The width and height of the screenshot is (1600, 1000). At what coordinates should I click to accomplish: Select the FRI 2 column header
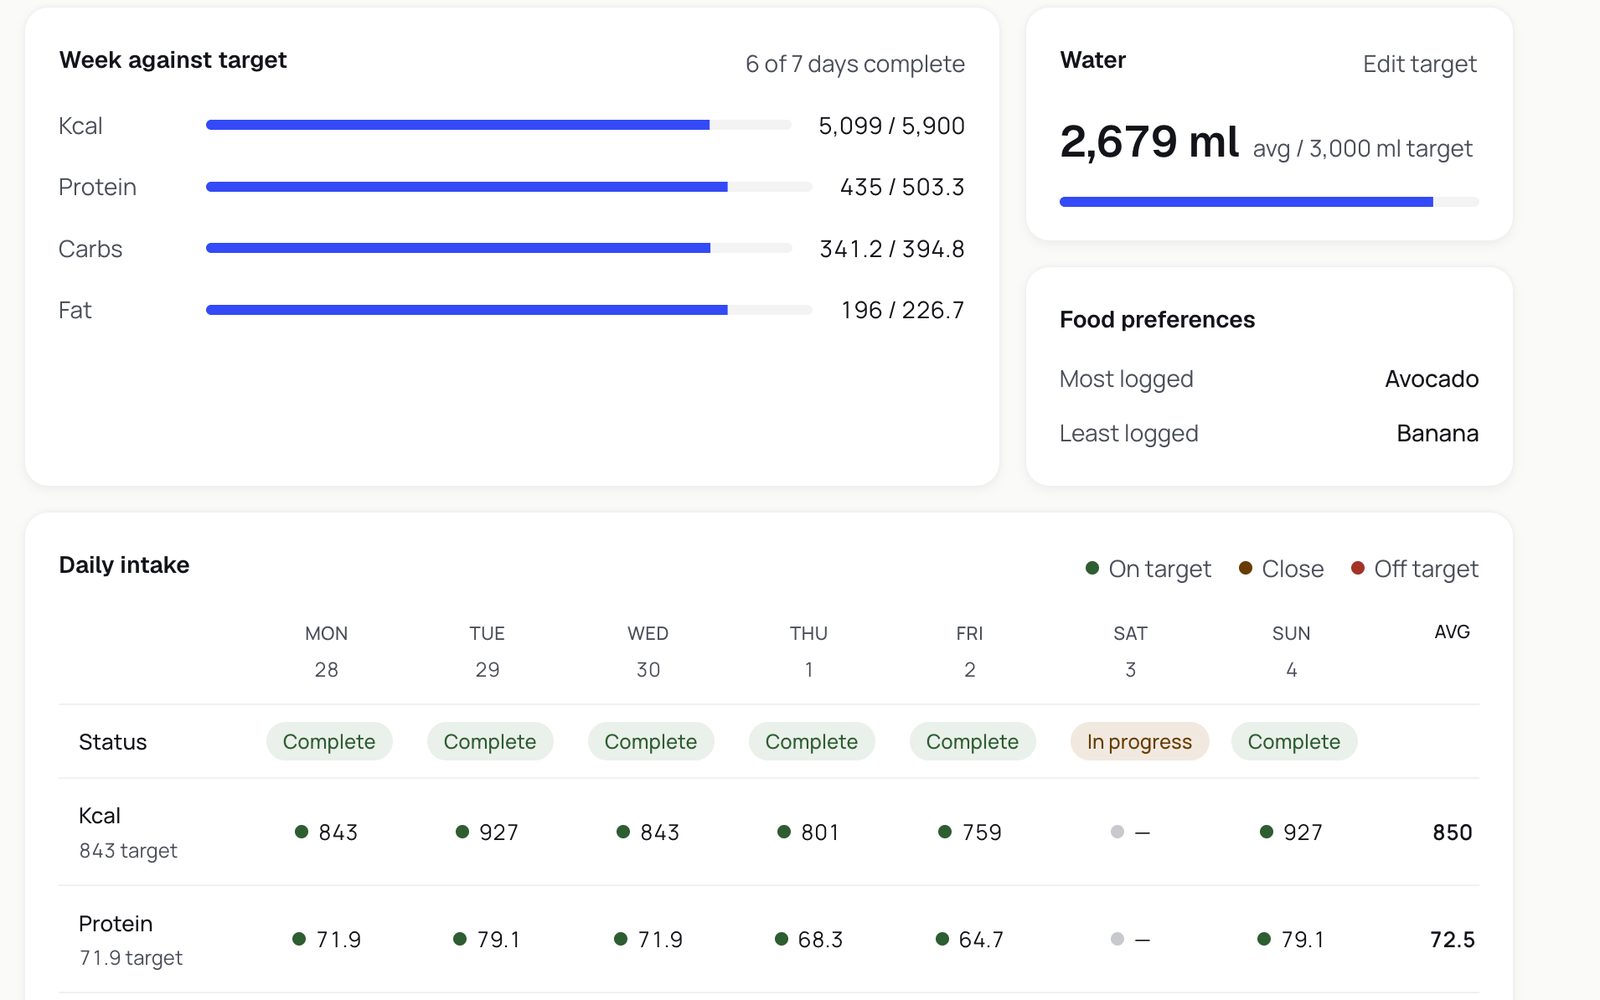pyautogui.click(x=970, y=651)
